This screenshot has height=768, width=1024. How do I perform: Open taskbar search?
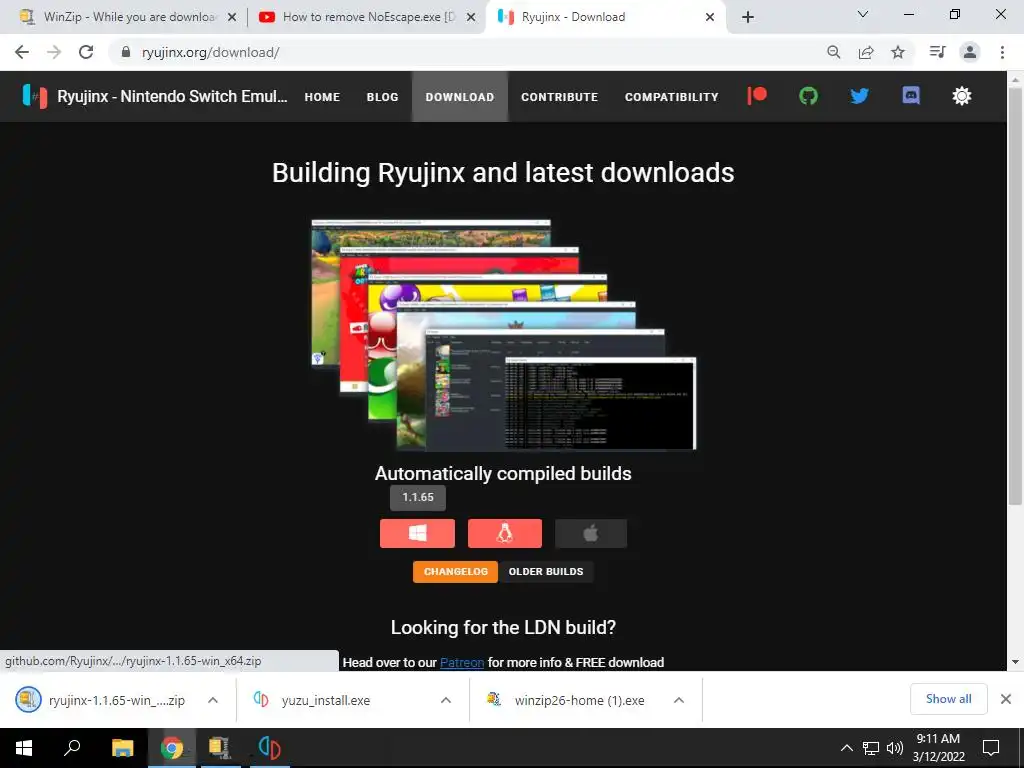72,748
